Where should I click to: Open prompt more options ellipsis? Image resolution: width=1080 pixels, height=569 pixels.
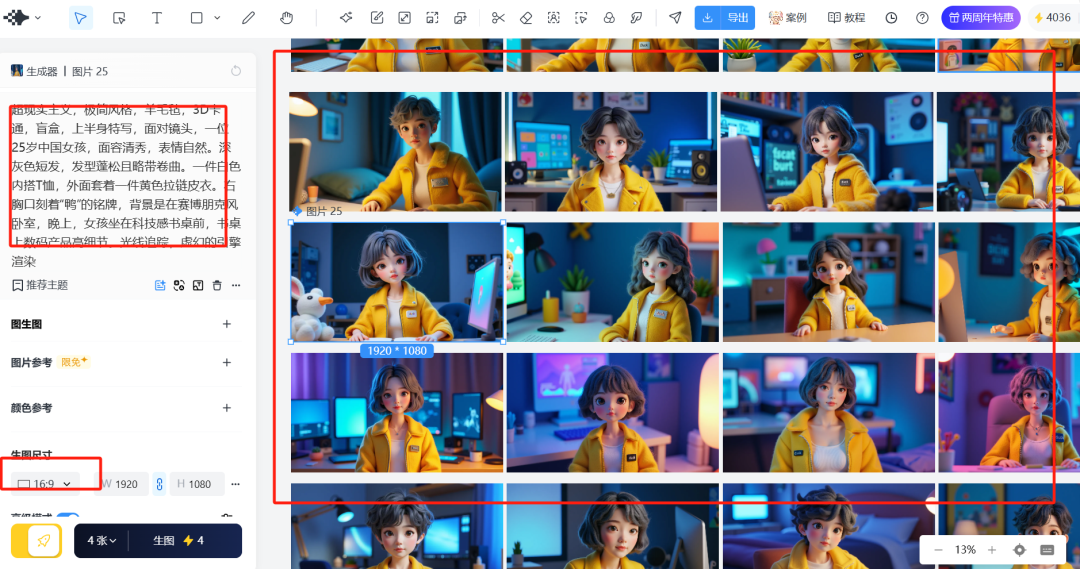236,285
